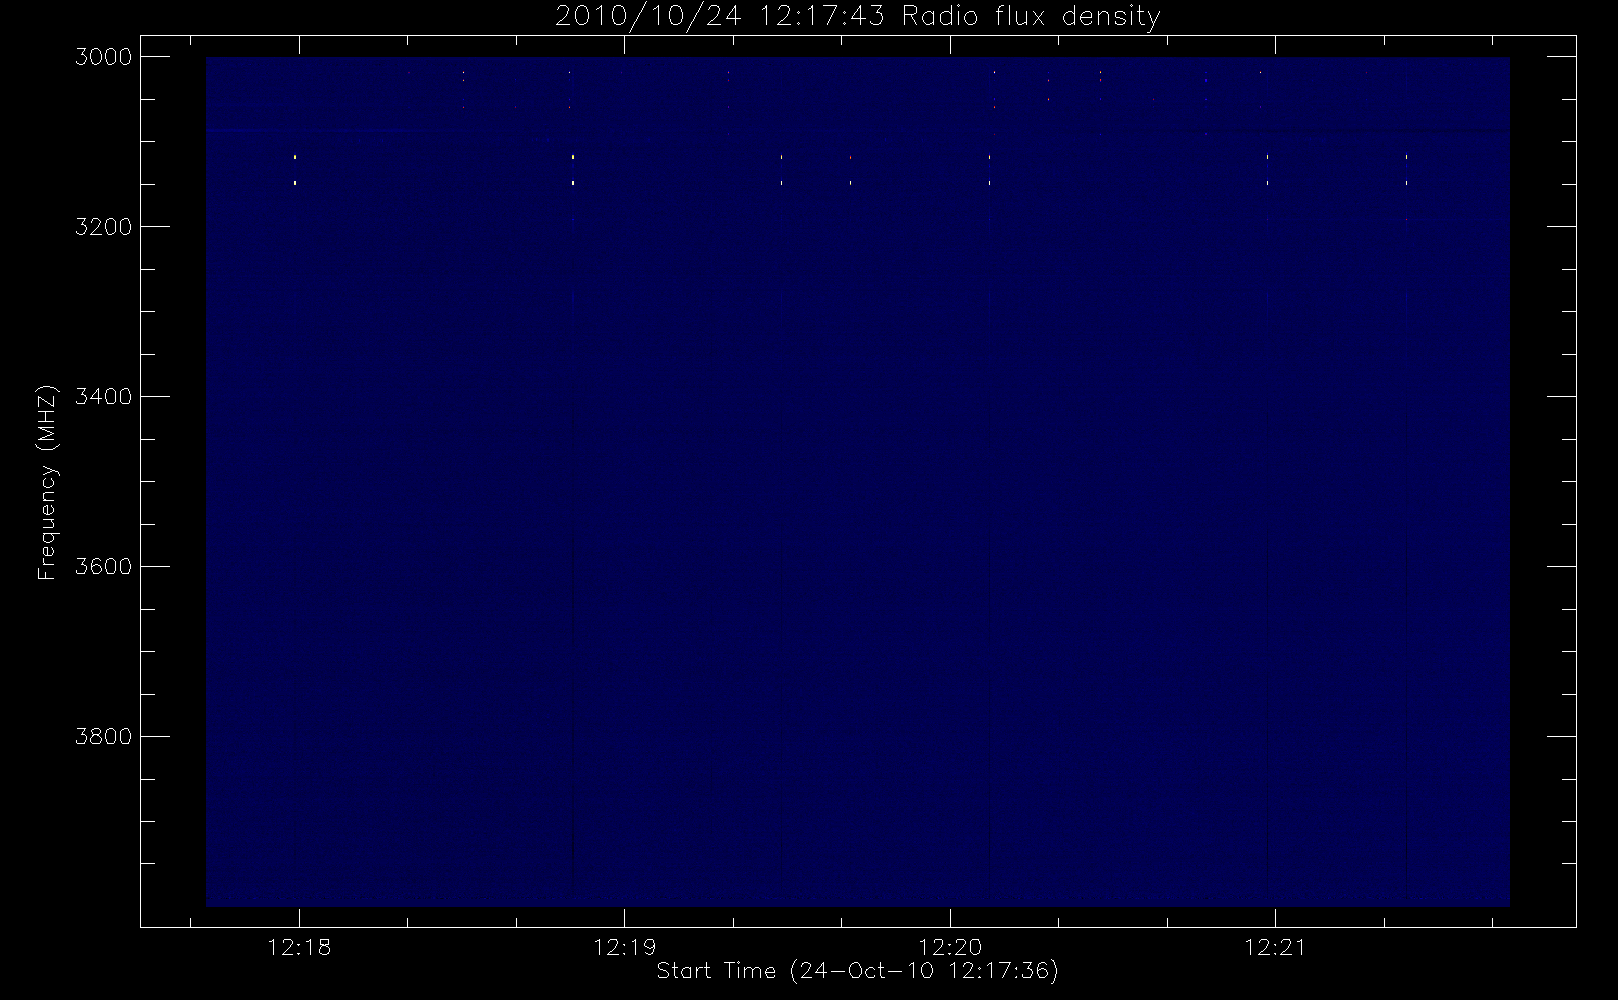Screen dimensions: 1618x1000
Task: Click the "Start Time (24-Oct-10 12:17:36)" label
Action: click(x=858, y=971)
